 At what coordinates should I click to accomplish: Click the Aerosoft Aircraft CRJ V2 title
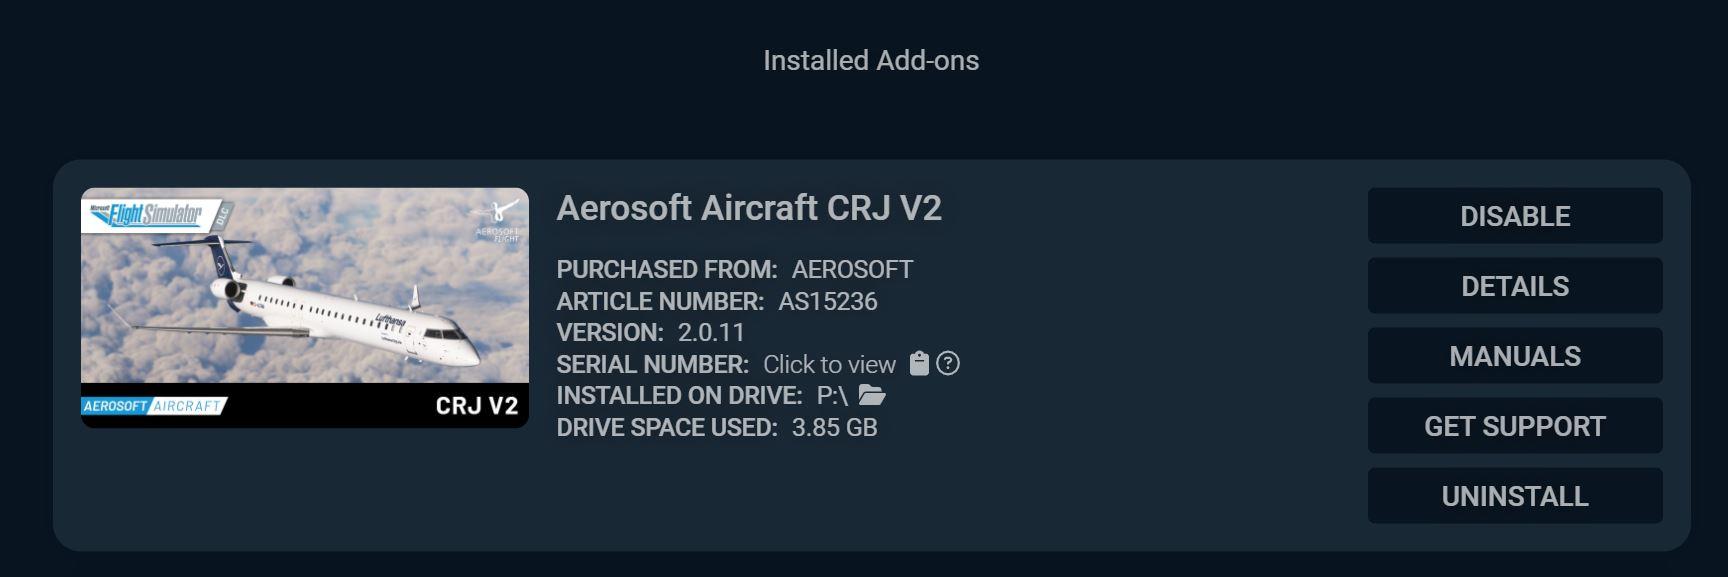coord(749,208)
